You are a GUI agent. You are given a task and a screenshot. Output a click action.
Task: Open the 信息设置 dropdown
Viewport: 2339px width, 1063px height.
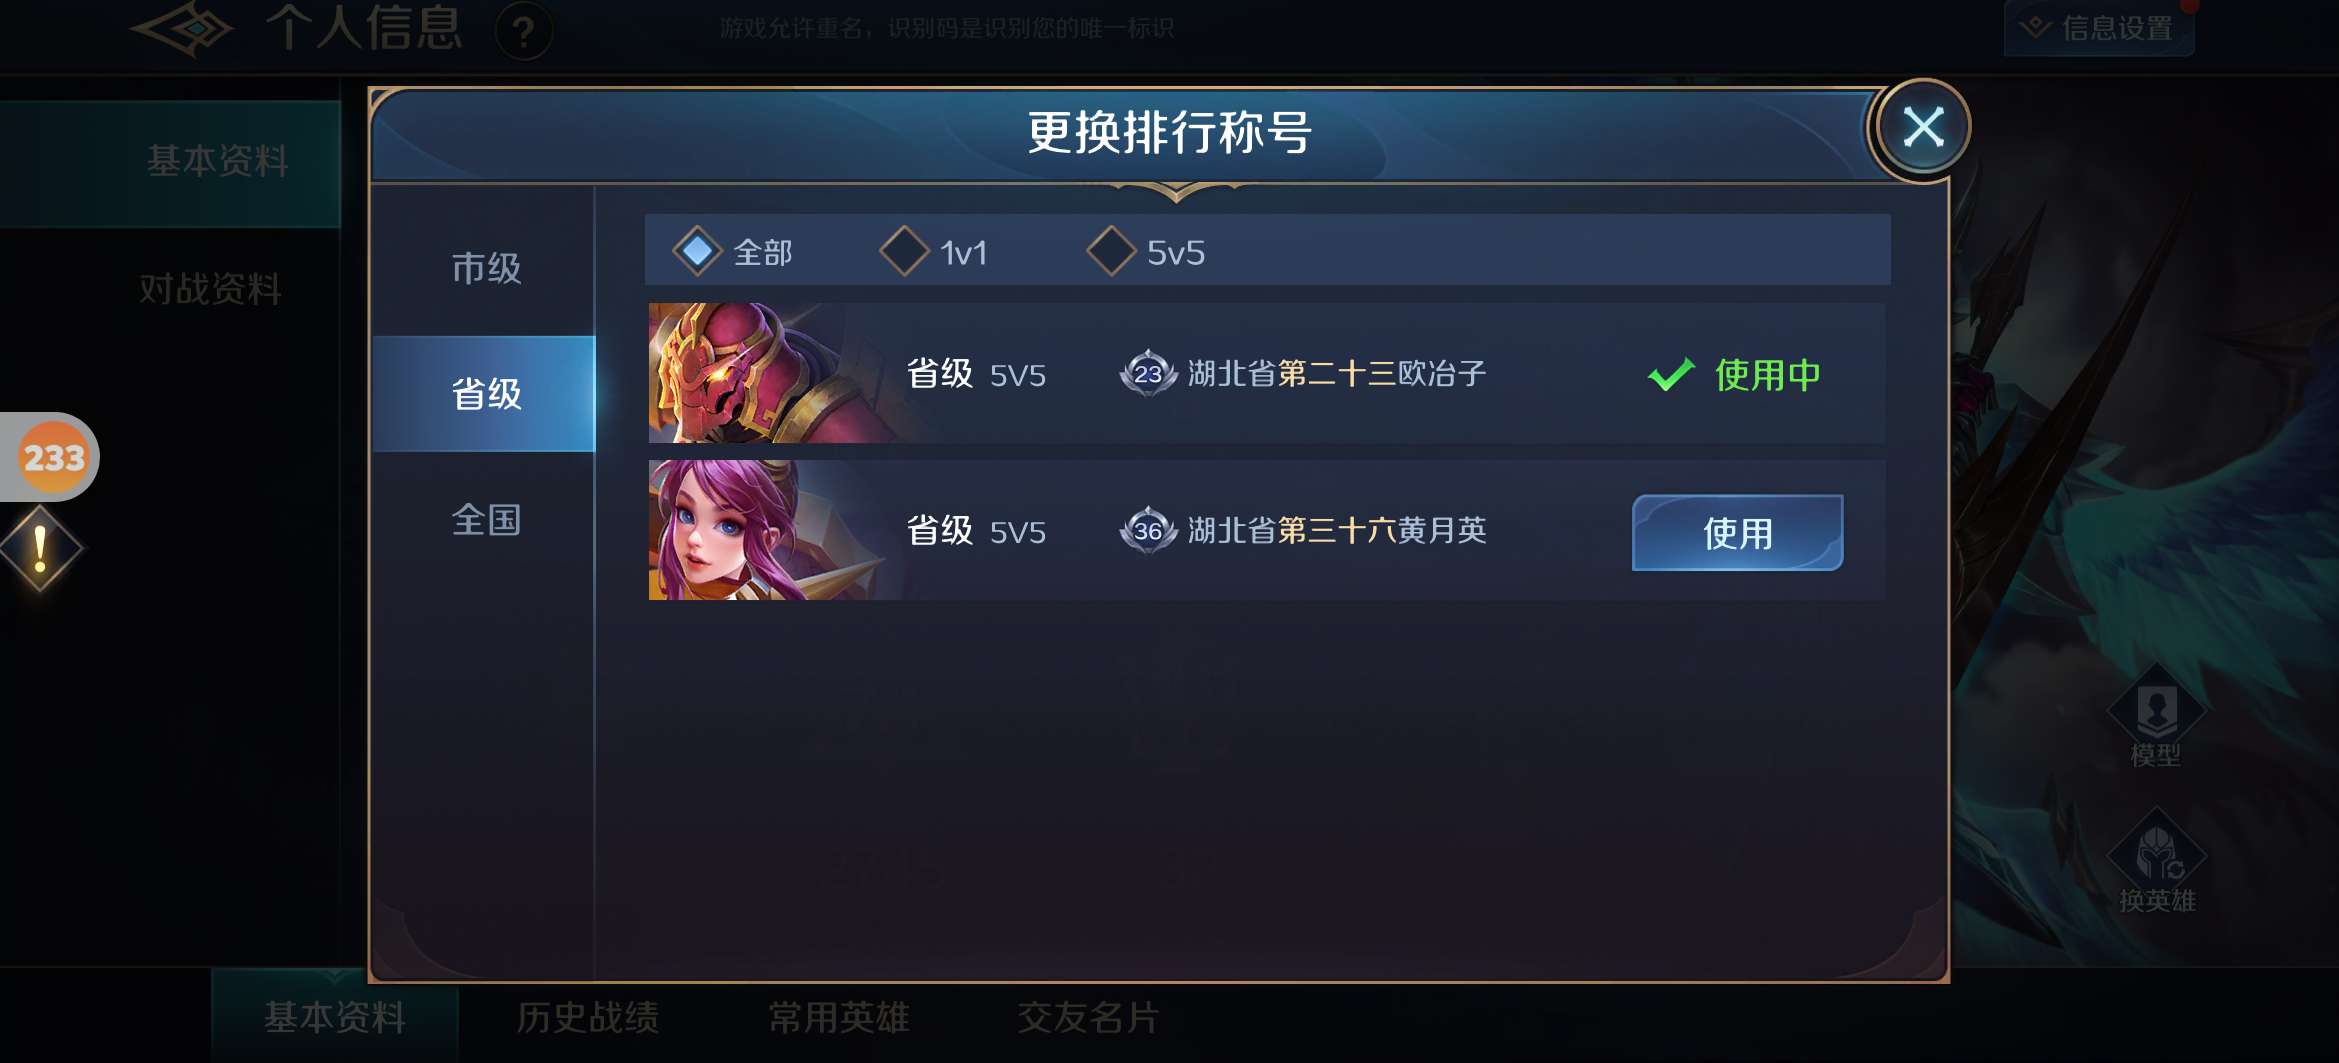point(2099,28)
